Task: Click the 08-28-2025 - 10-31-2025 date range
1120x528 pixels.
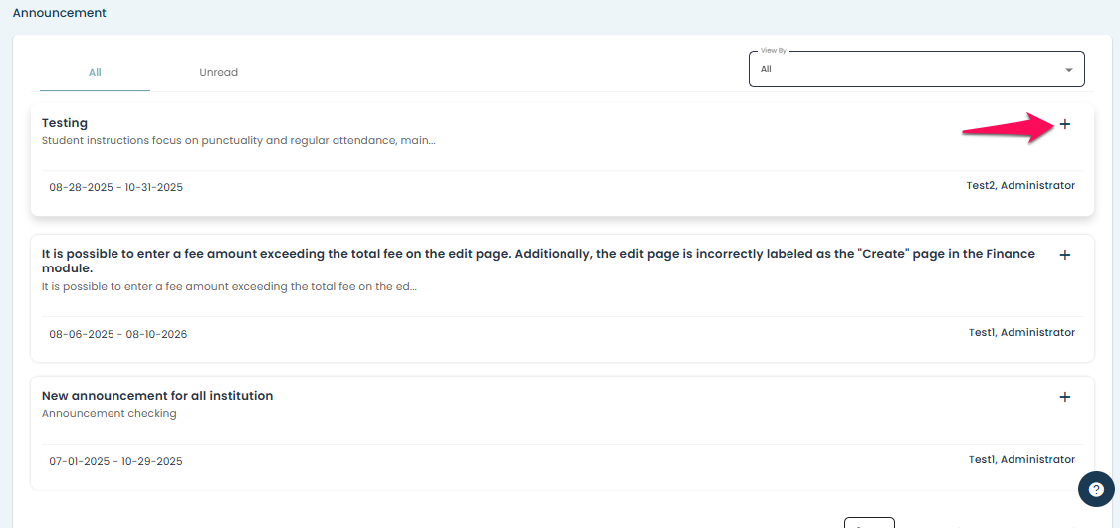Action: pos(116,187)
